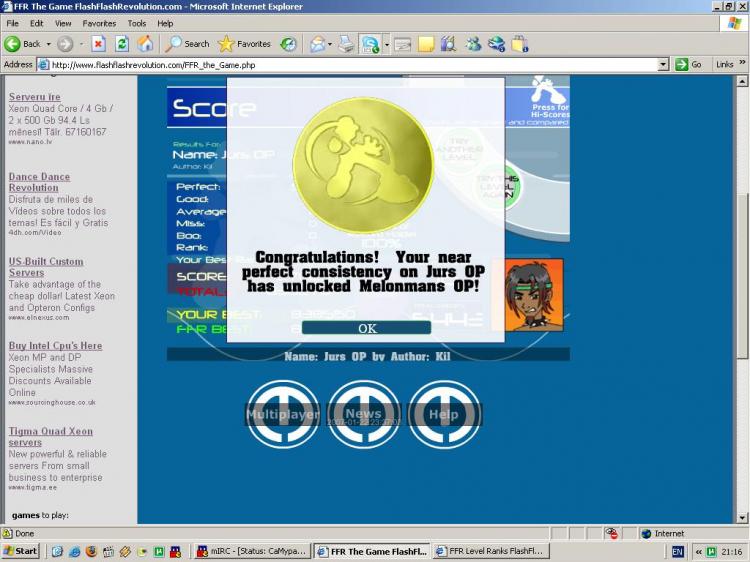This screenshot has height=562, width=750.
Task: Click the address bar URL field
Action: click(x=350, y=64)
